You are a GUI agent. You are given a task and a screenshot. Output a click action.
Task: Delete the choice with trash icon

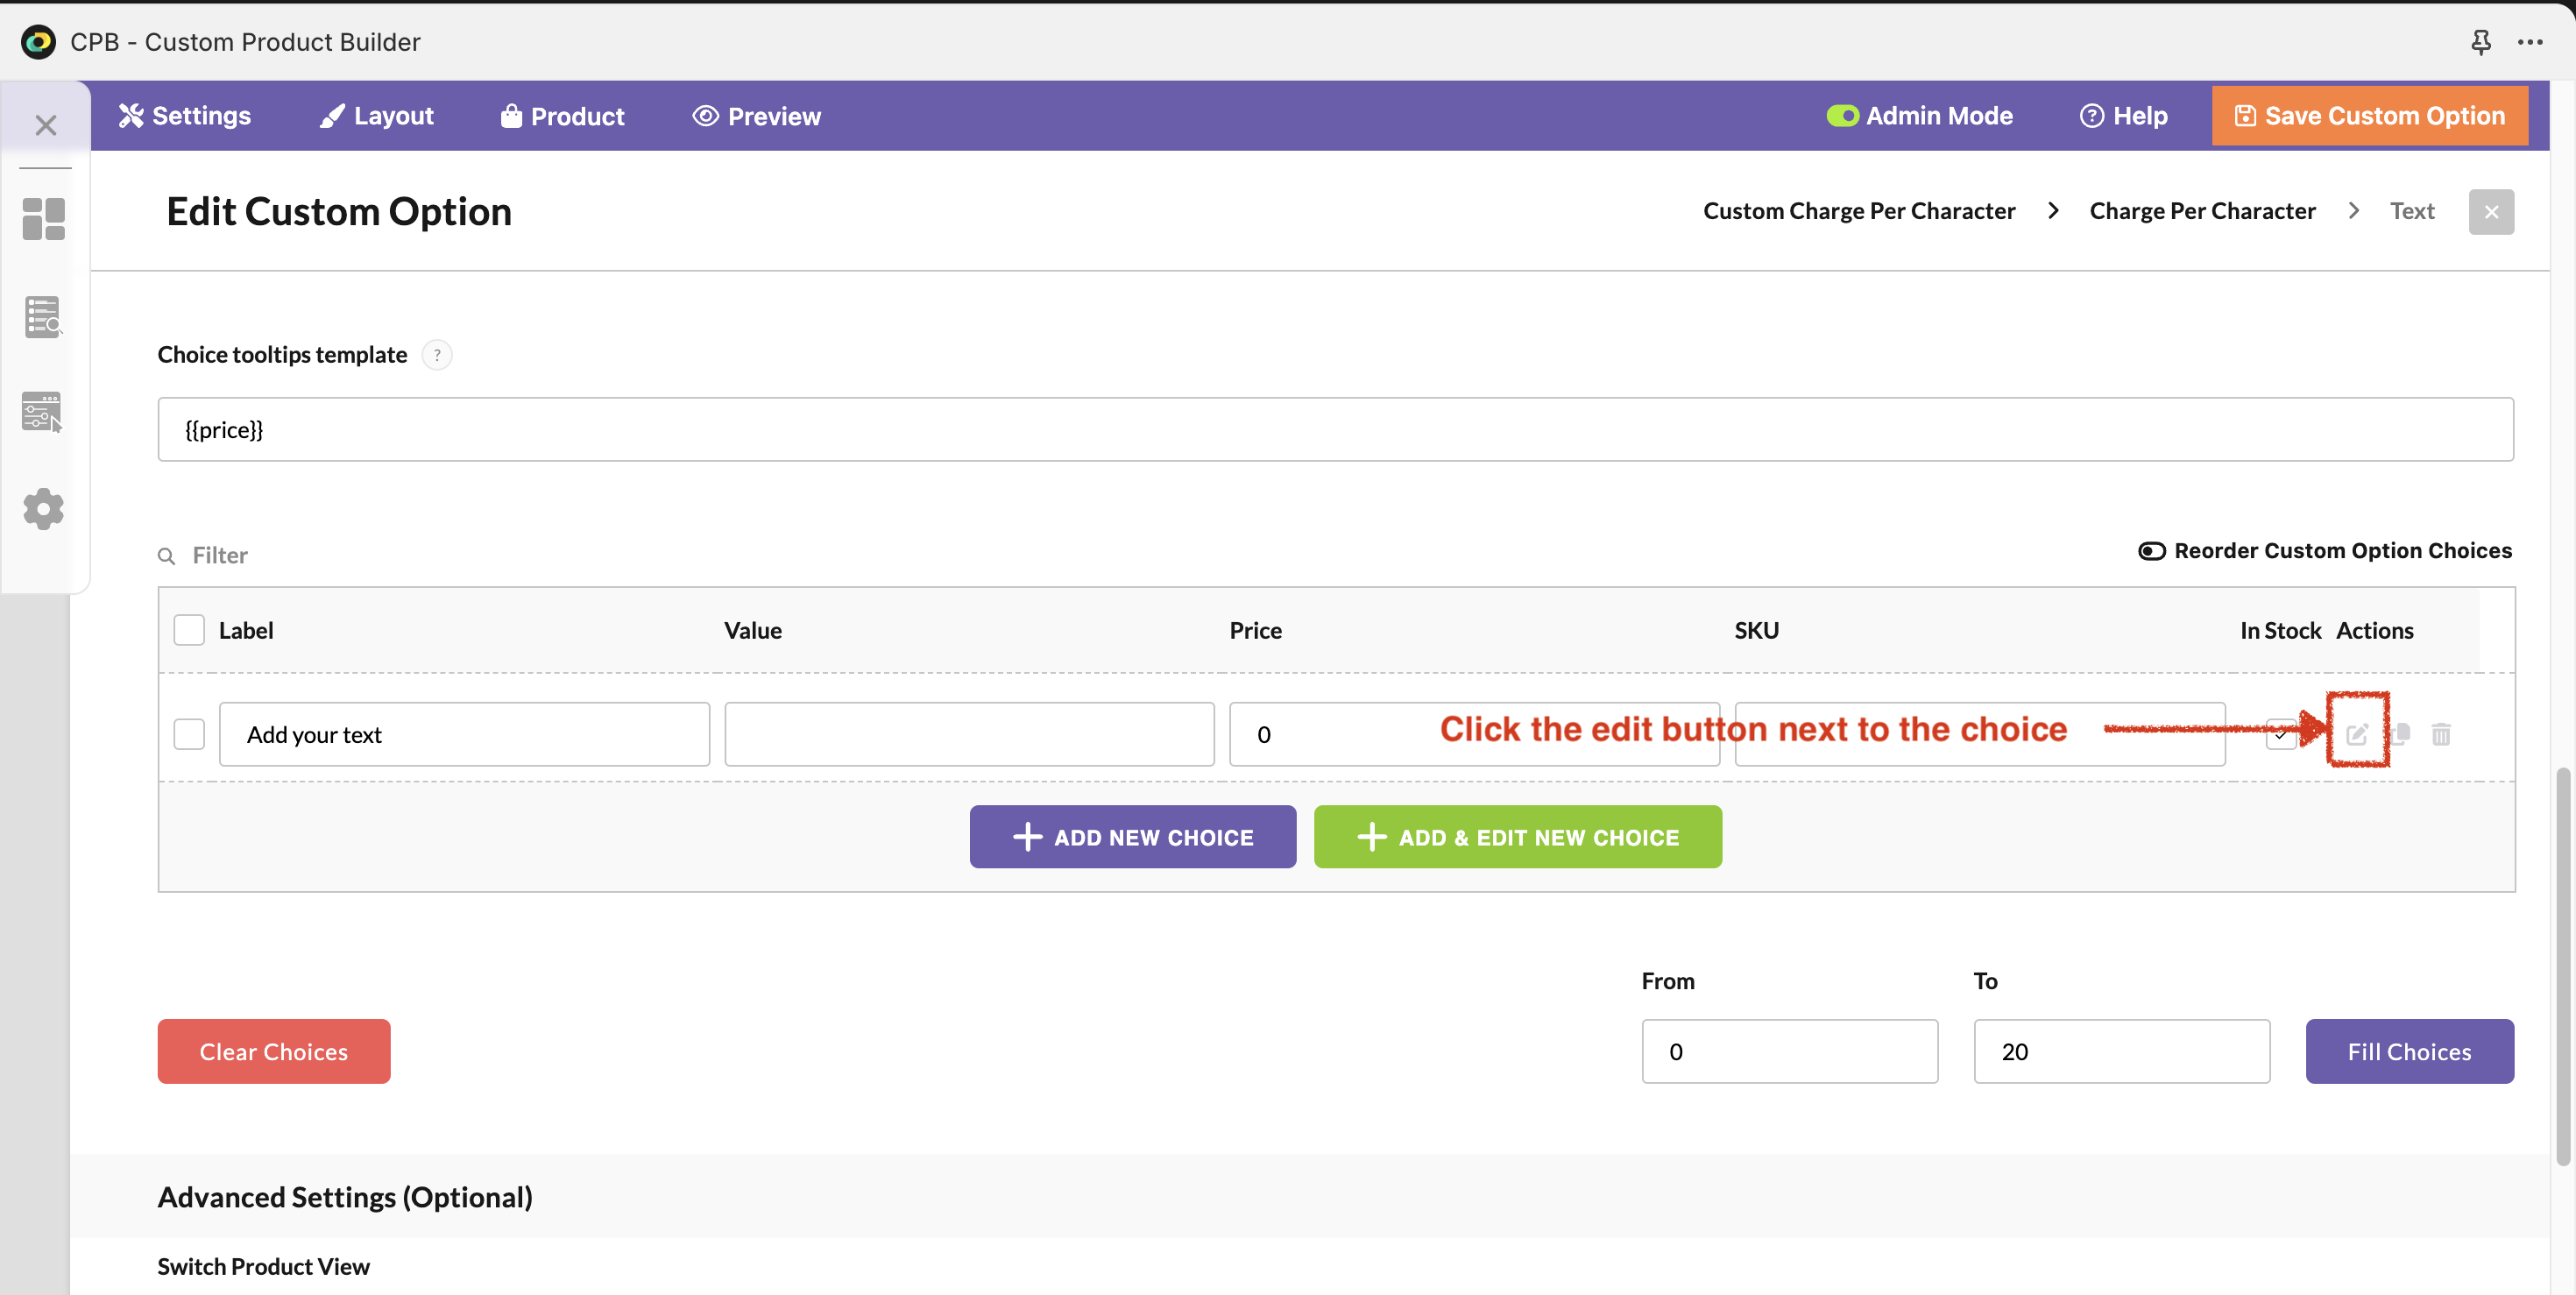click(2440, 734)
